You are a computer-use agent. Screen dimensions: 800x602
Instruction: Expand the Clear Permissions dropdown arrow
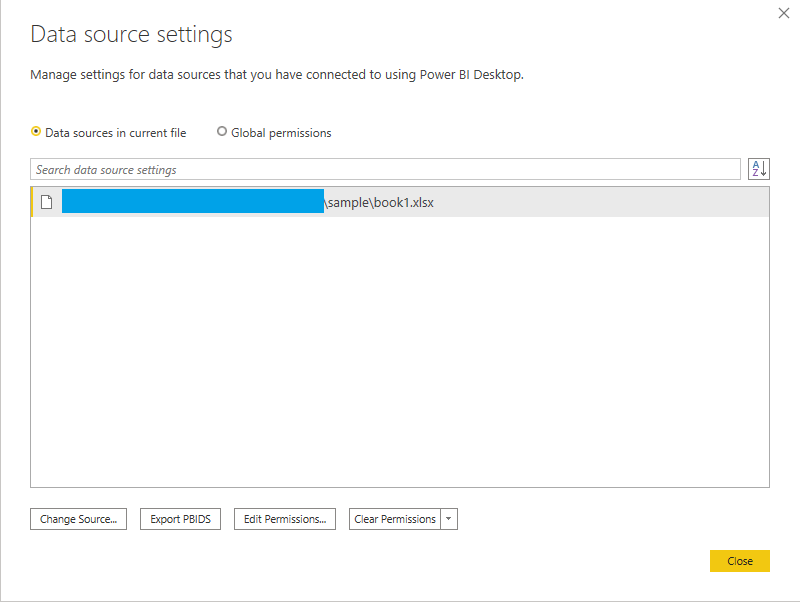448,519
